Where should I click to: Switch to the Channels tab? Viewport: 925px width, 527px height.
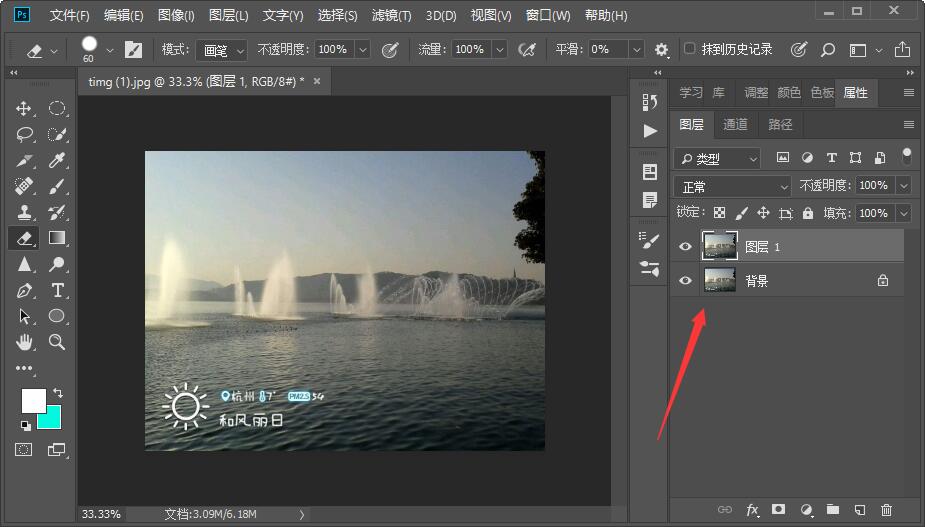click(x=735, y=125)
